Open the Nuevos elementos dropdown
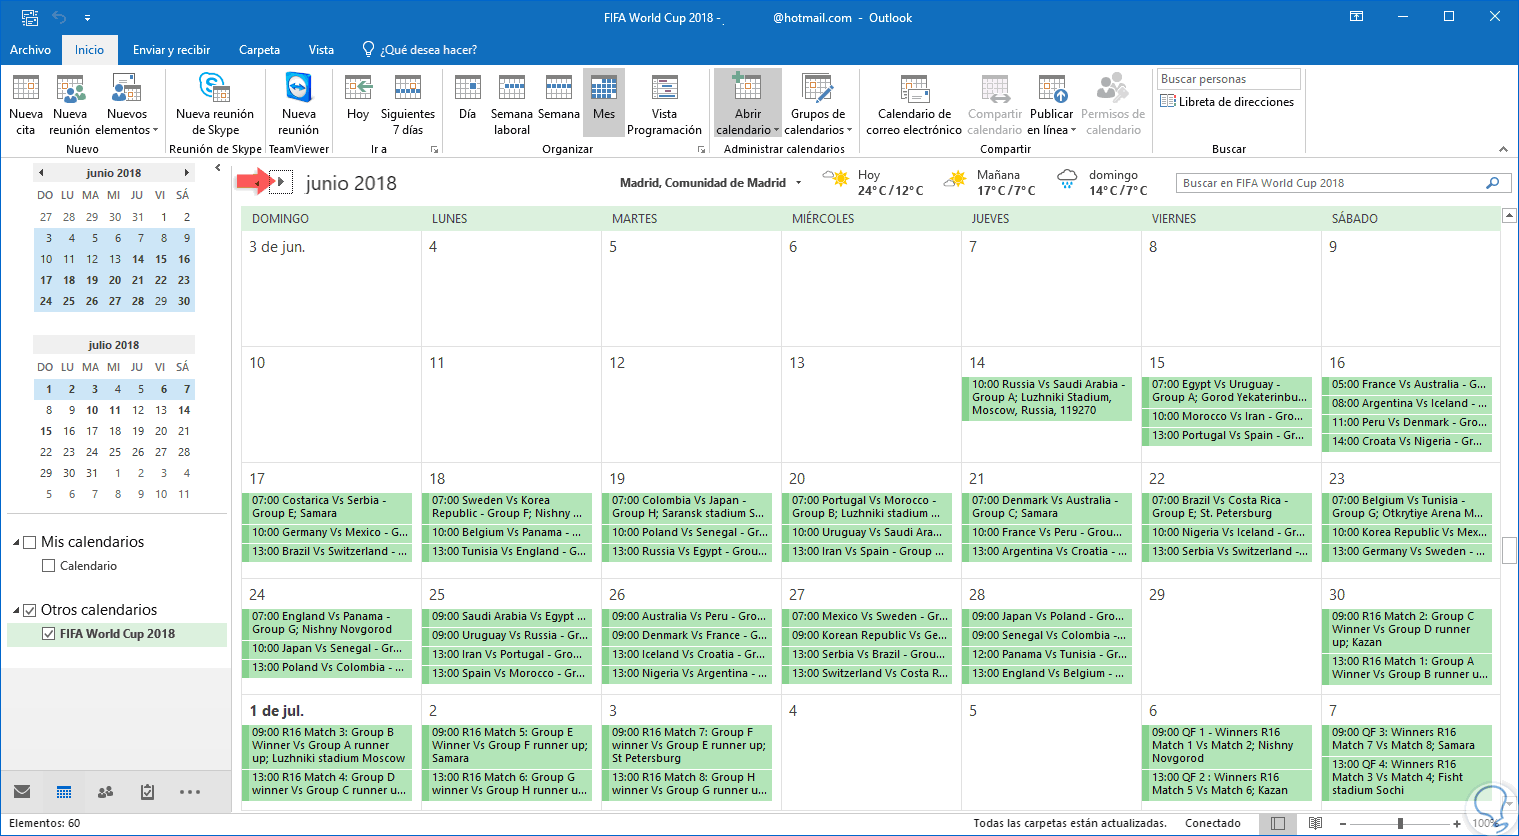This screenshot has height=836, width=1519. [x=126, y=104]
